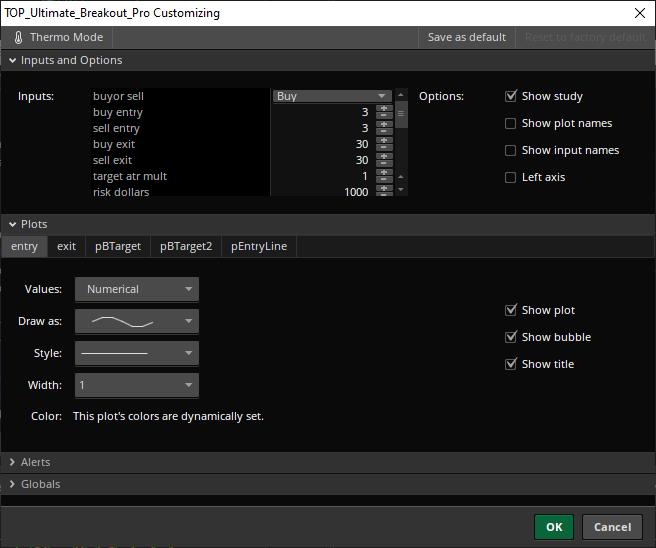
Task: Click the OK button
Action: (554, 527)
